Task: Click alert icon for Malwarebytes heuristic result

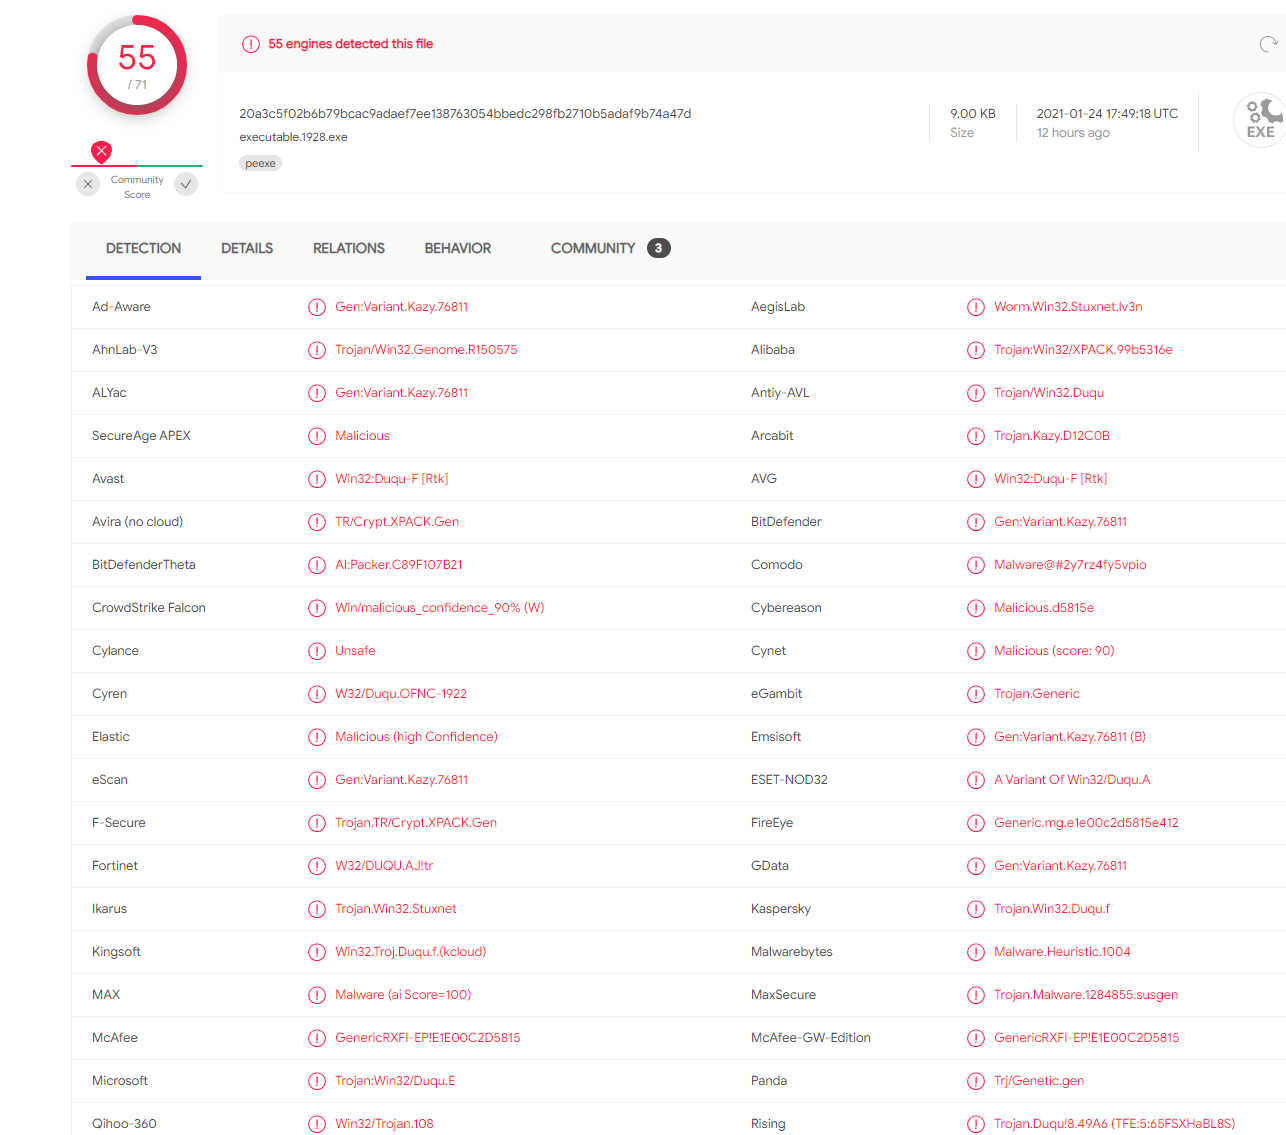Action: (x=976, y=952)
